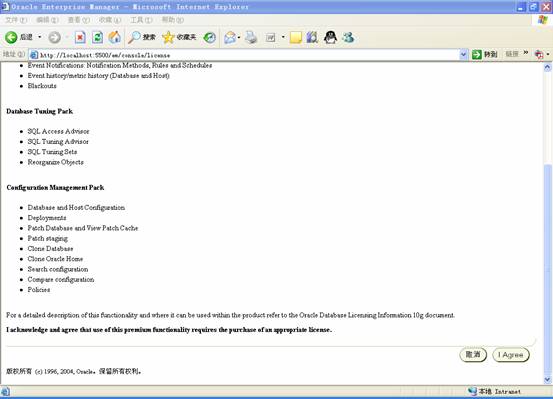
Task: Click the bold license acknowledgement sentence
Action: (169, 330)
